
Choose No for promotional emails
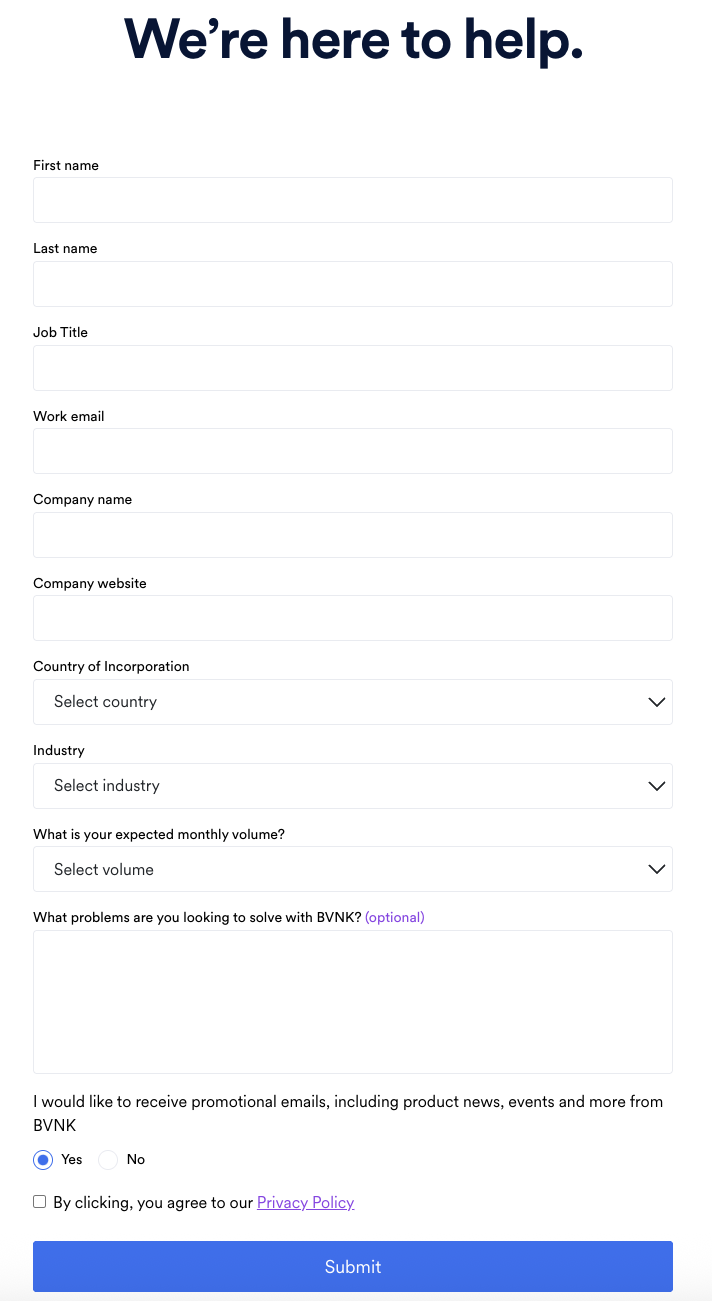pyautogui.click(x=108, y=1160)
